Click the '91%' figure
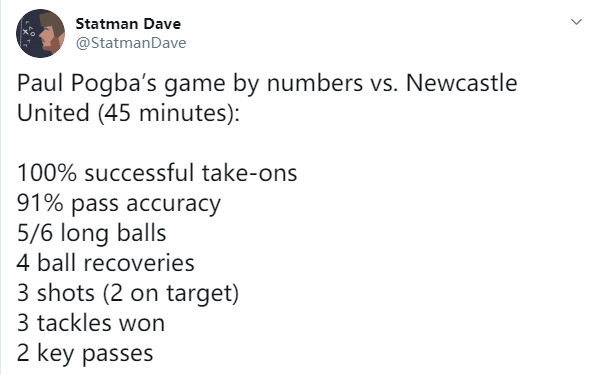Screen dimensions: 596x375 click(40, 203)
